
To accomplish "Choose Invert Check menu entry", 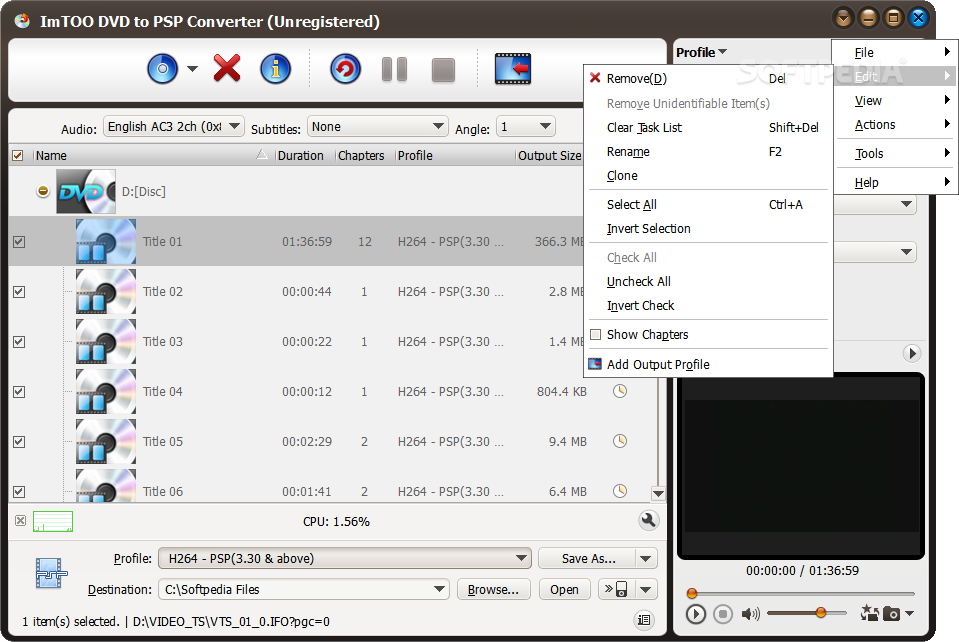I will click(x=708, y=306).
